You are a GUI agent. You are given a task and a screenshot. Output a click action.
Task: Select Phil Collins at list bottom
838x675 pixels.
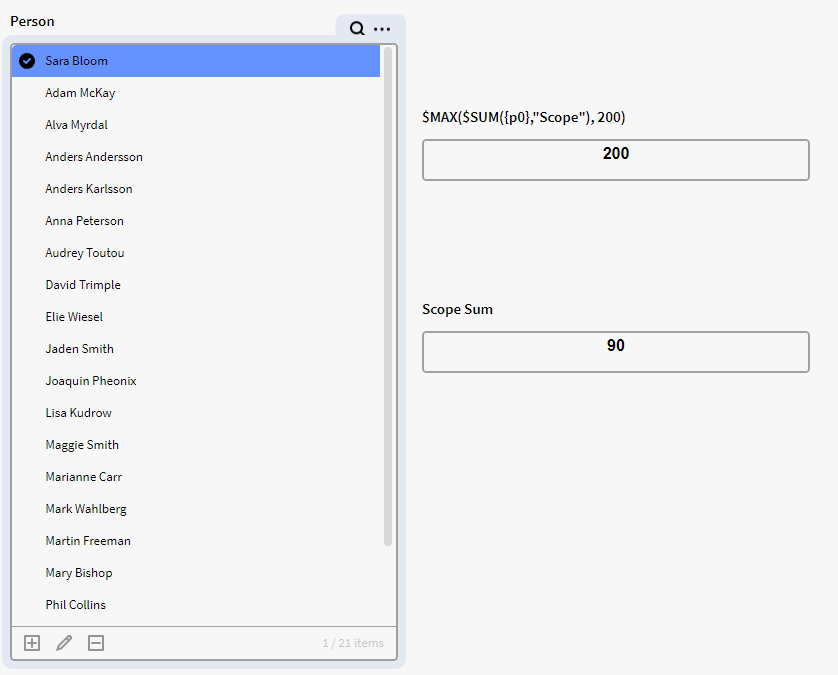tap(75, 605)
